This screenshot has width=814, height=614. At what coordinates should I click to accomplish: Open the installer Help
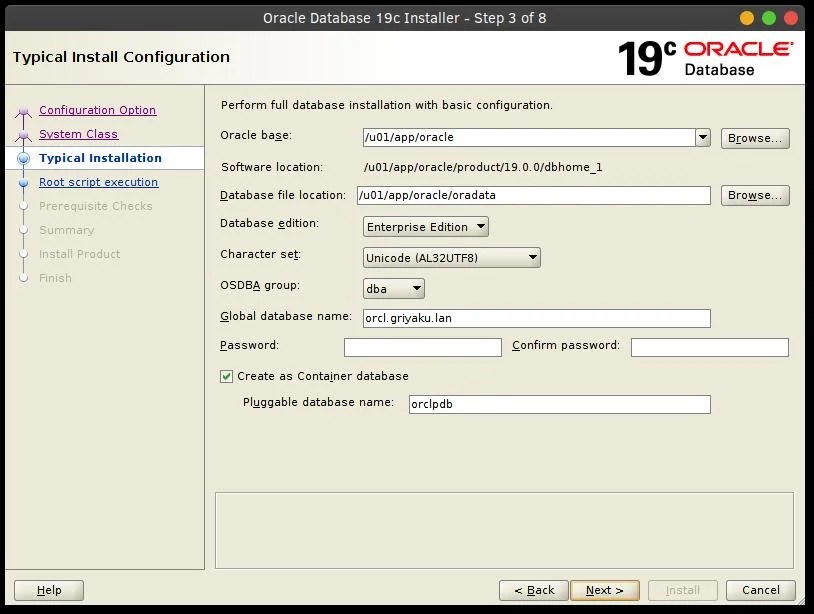click(x=48, y=590)
